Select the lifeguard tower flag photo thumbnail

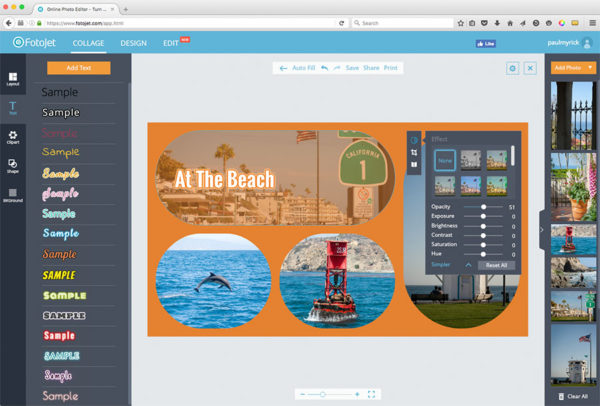(x=573, y=355)
